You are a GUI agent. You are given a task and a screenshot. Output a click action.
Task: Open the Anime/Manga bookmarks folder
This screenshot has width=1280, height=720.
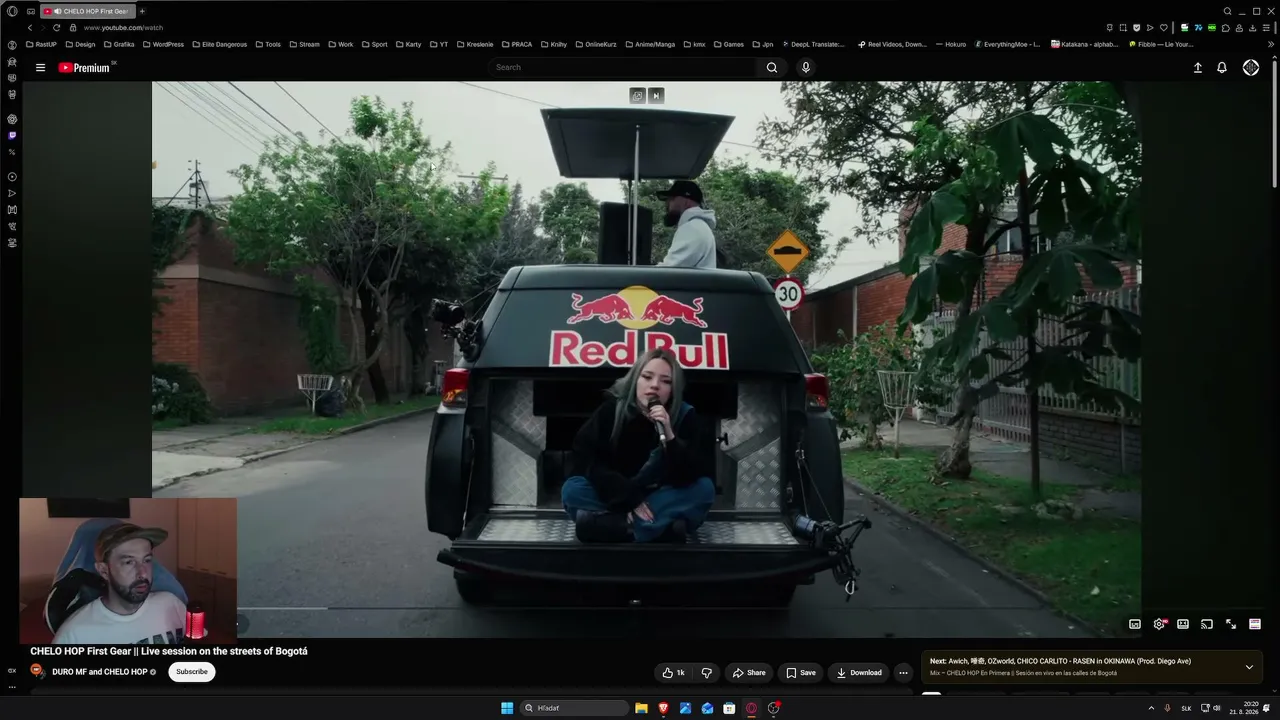click(x=650, y=44)
